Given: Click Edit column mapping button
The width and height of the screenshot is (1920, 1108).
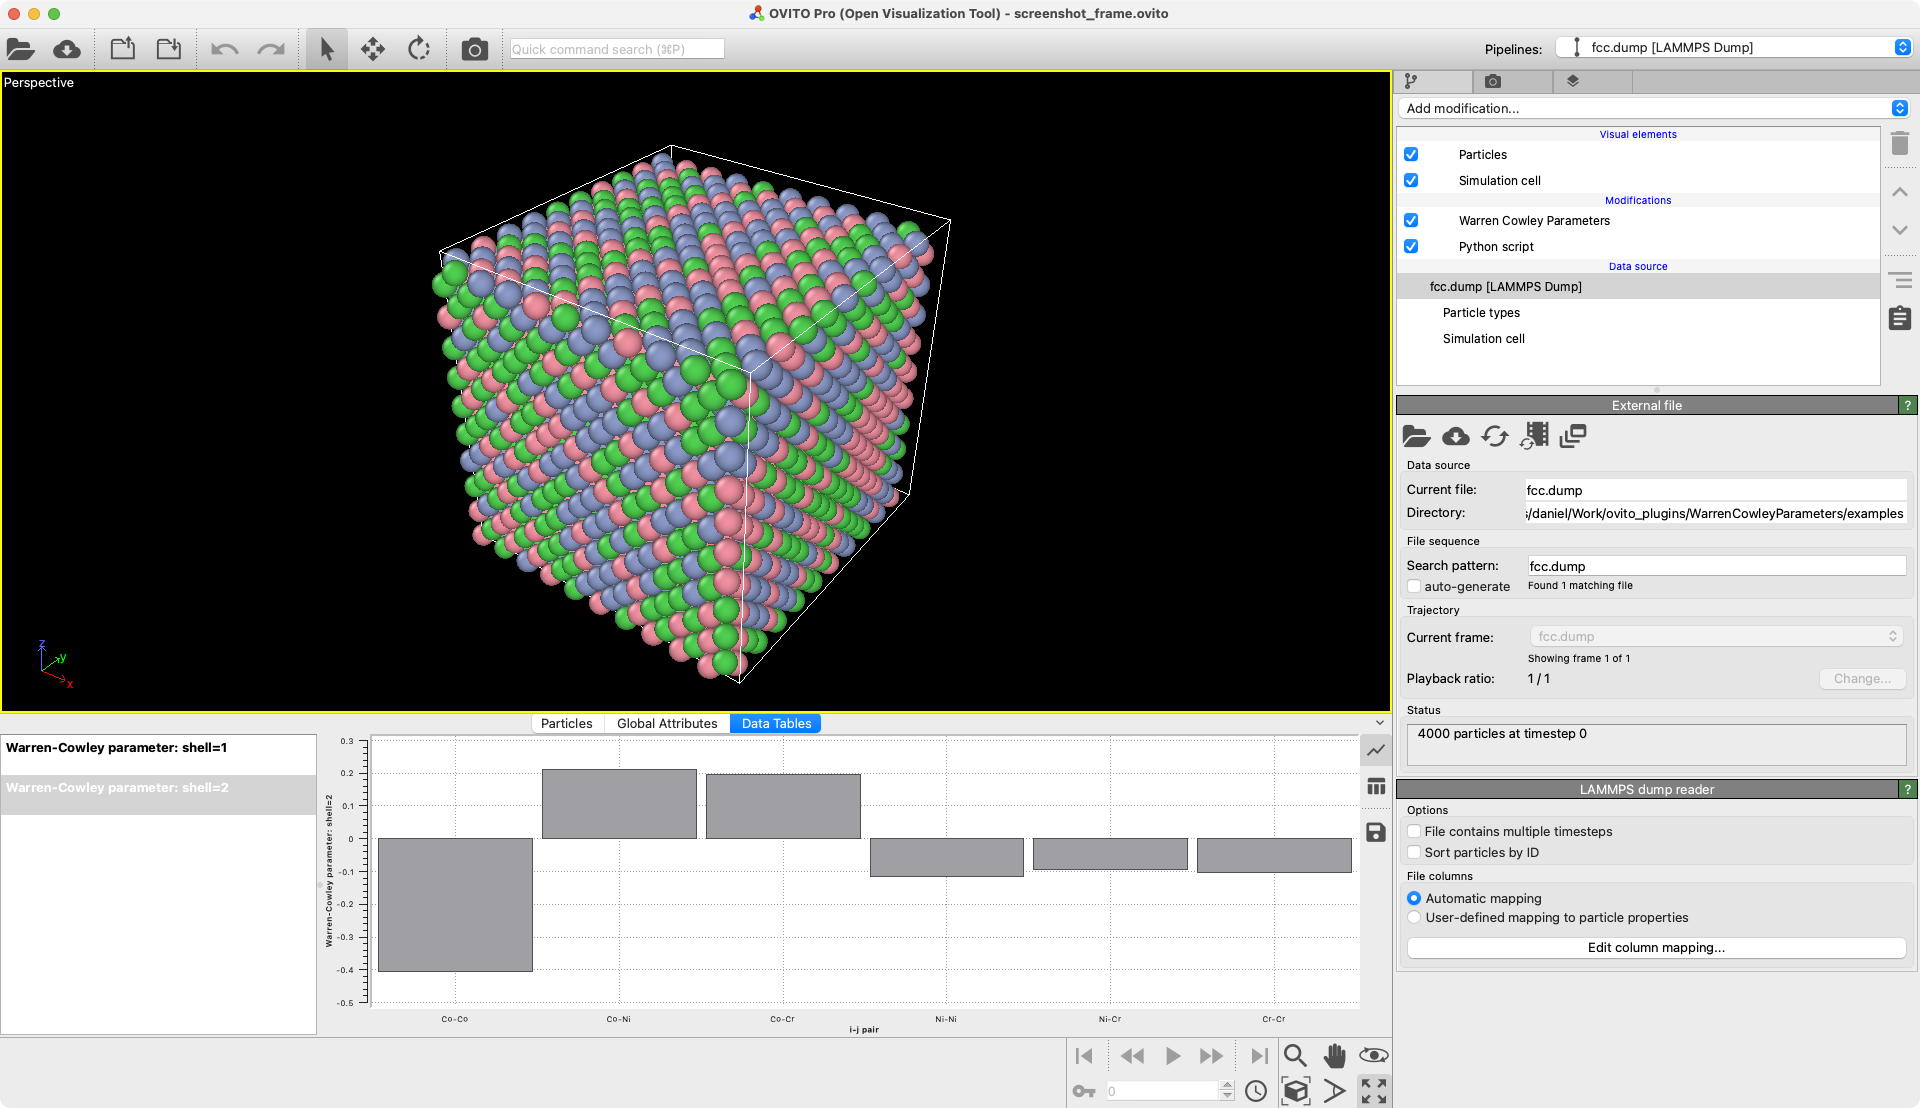Looking at the screenshot, I should coord(1656,948).
